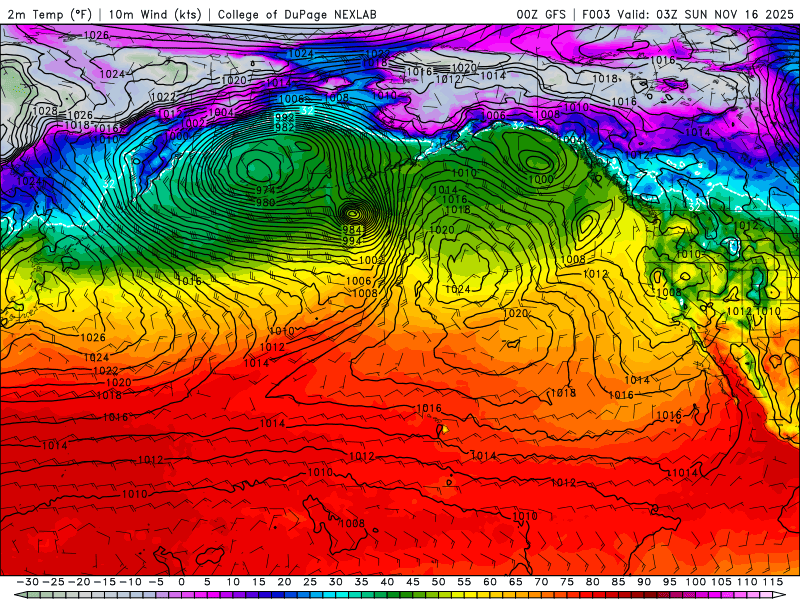Select the 40 temperature scale label

pos(387,582)
